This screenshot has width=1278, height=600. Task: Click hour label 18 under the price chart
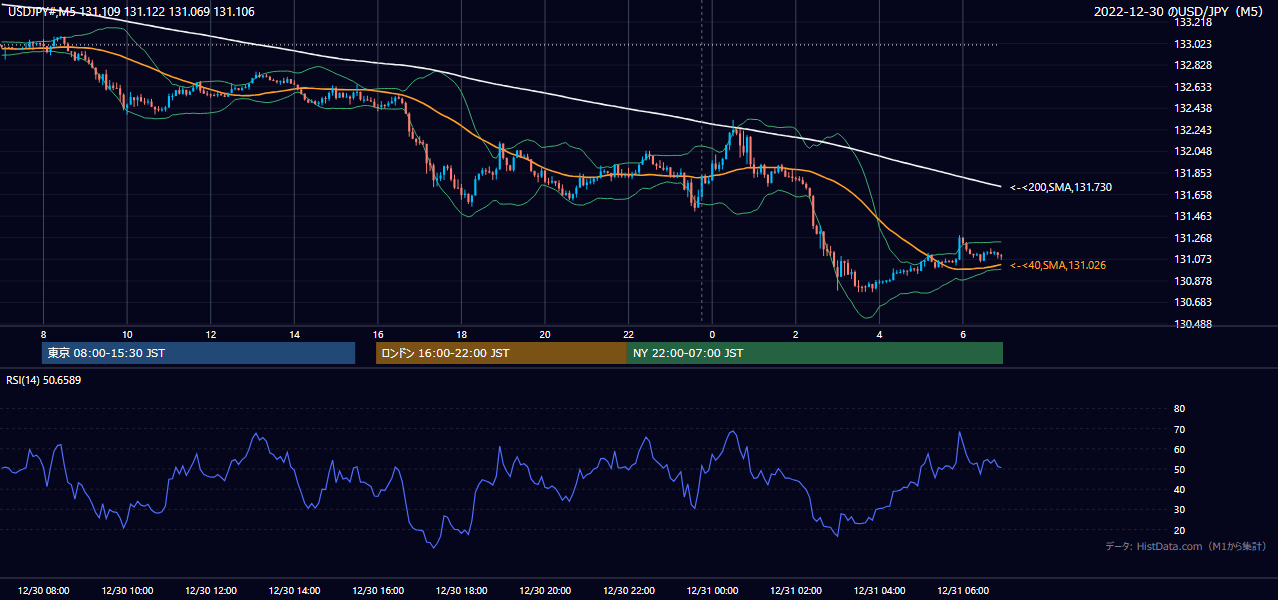tap(461, 334)
